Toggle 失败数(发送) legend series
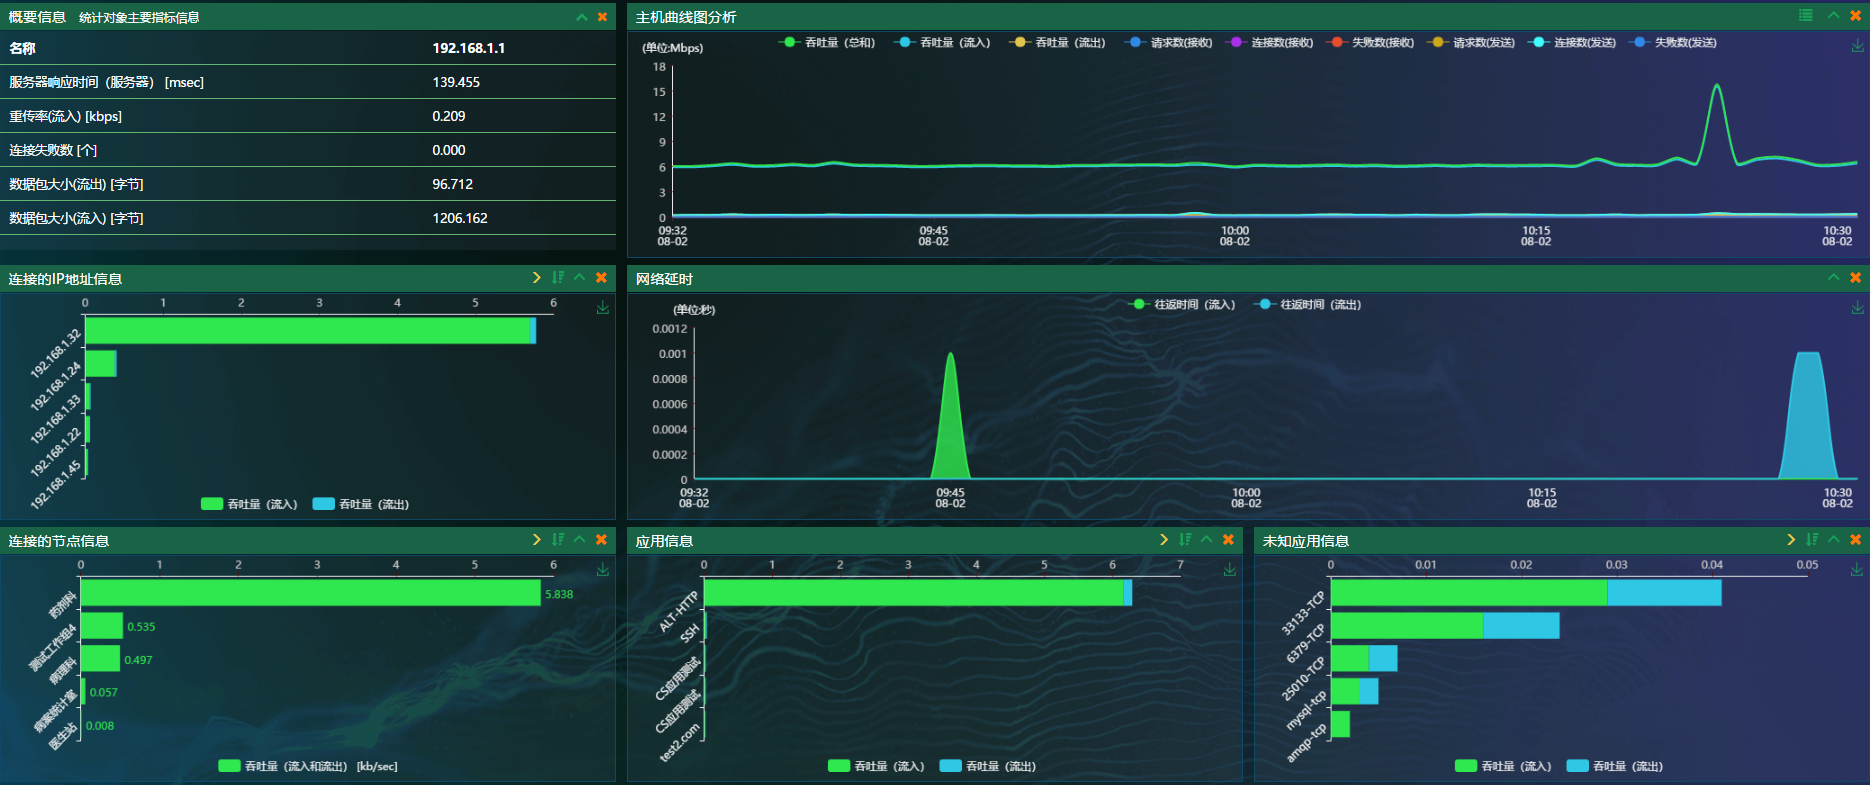The width and height of the screenshot is (1870, 785). tap(1674, 42)
